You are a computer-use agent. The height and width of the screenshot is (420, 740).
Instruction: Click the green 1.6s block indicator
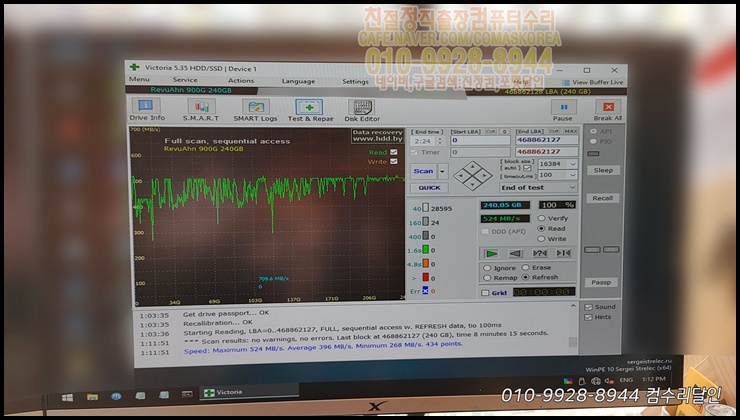(x=425, y=249)
